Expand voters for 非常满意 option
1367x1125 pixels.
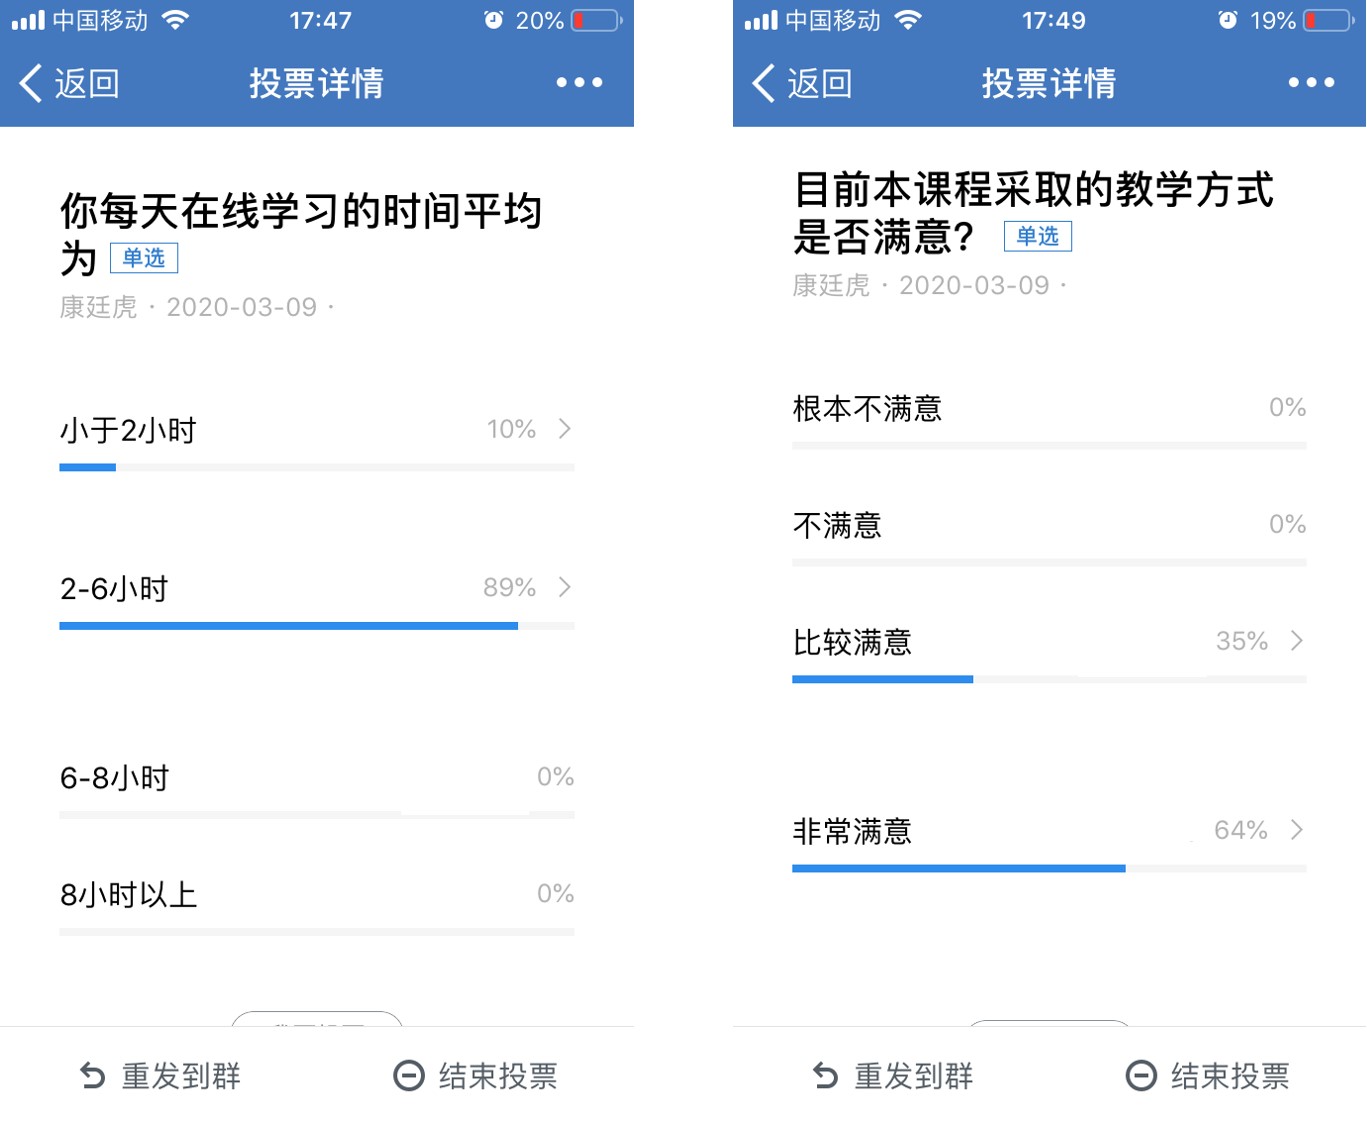(x=1297, y=830)
